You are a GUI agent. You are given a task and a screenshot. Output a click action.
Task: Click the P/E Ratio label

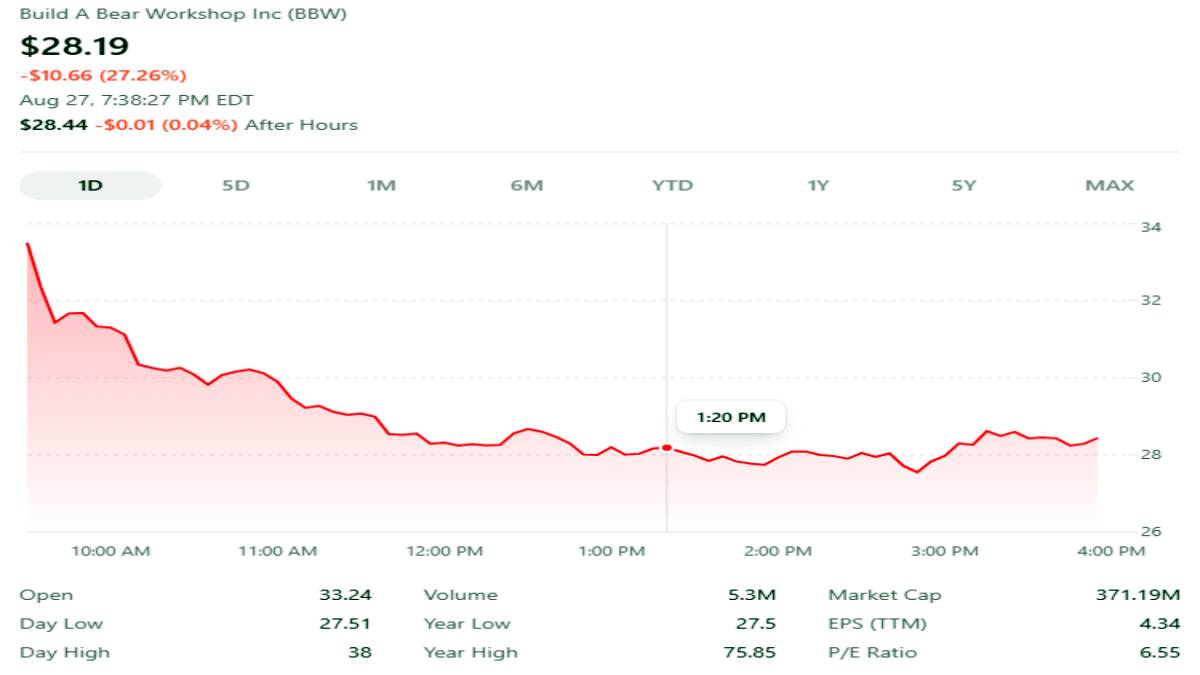pos(872,653)
